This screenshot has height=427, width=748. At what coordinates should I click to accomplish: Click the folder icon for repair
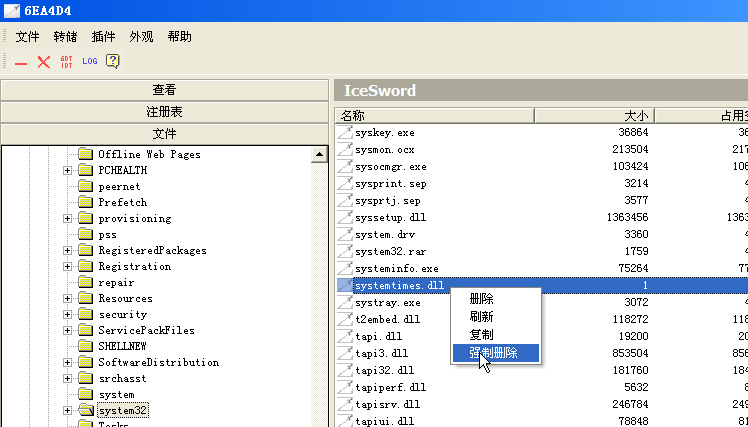click(85, 282)
